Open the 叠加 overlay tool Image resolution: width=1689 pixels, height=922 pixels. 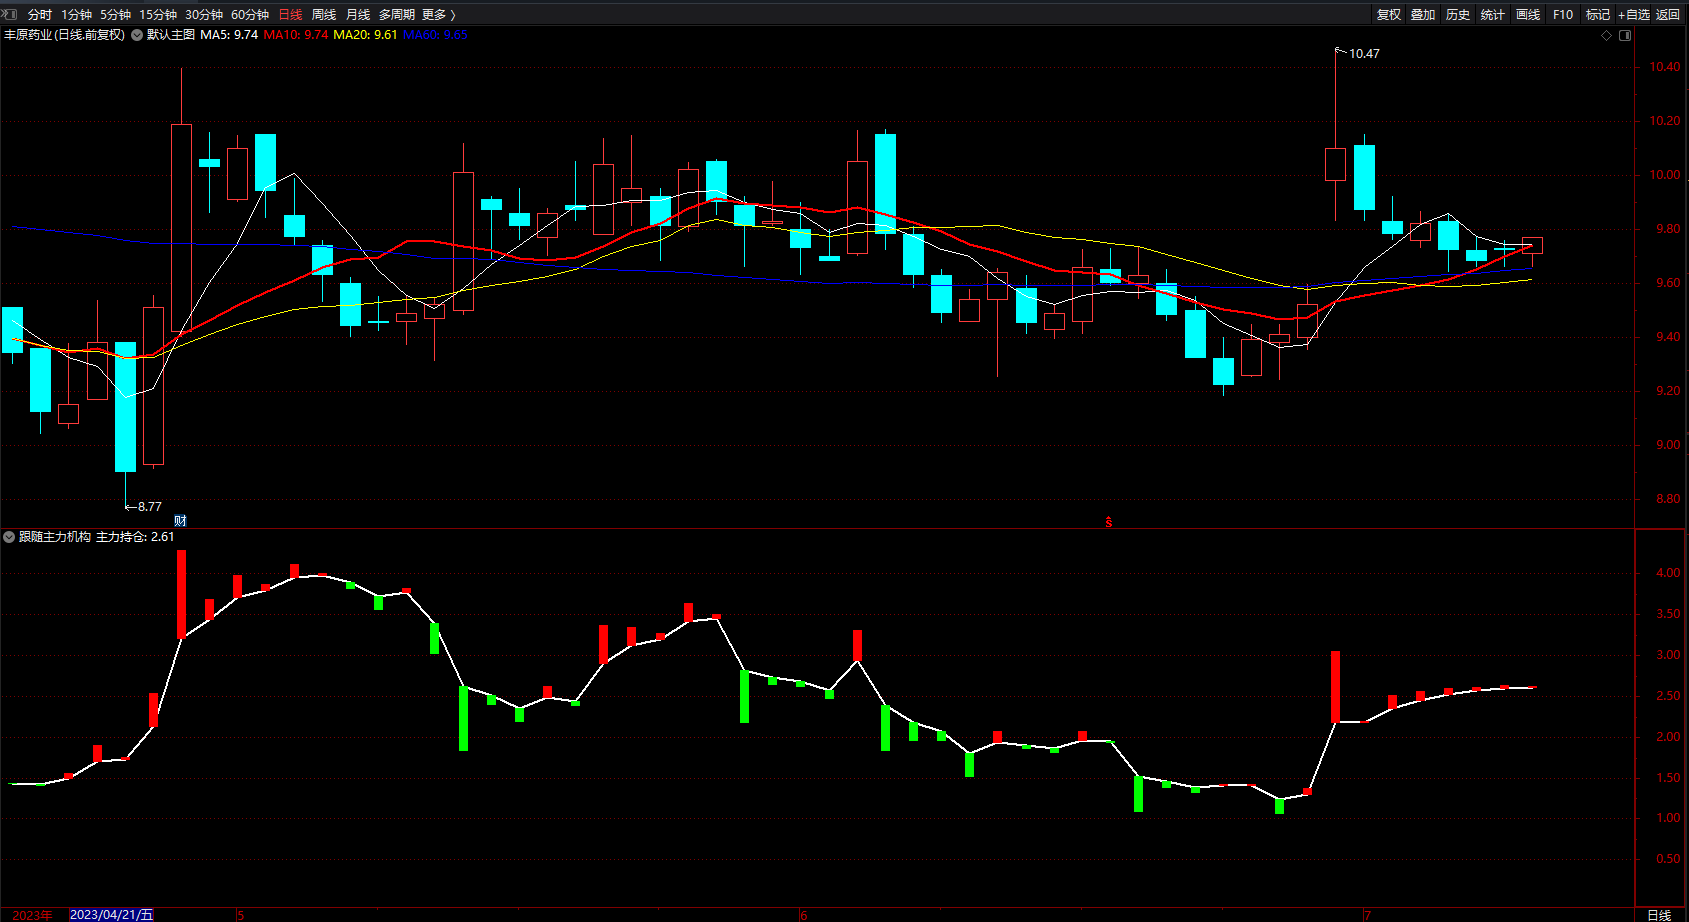point(1422,14)
